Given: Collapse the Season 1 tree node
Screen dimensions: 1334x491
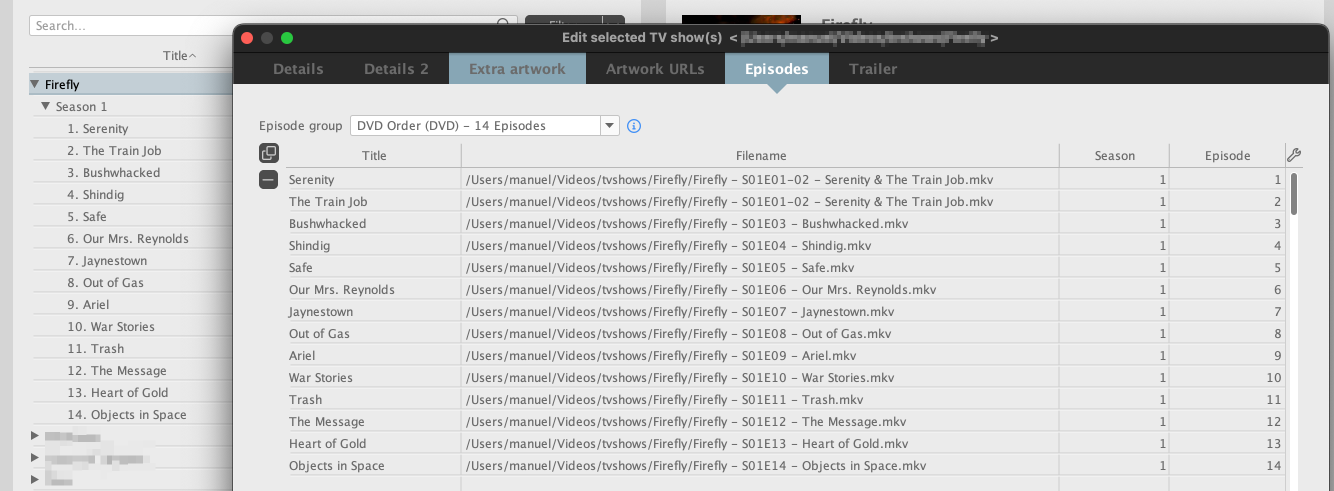Looking at the screenshot, I should (x=46, y=107).
